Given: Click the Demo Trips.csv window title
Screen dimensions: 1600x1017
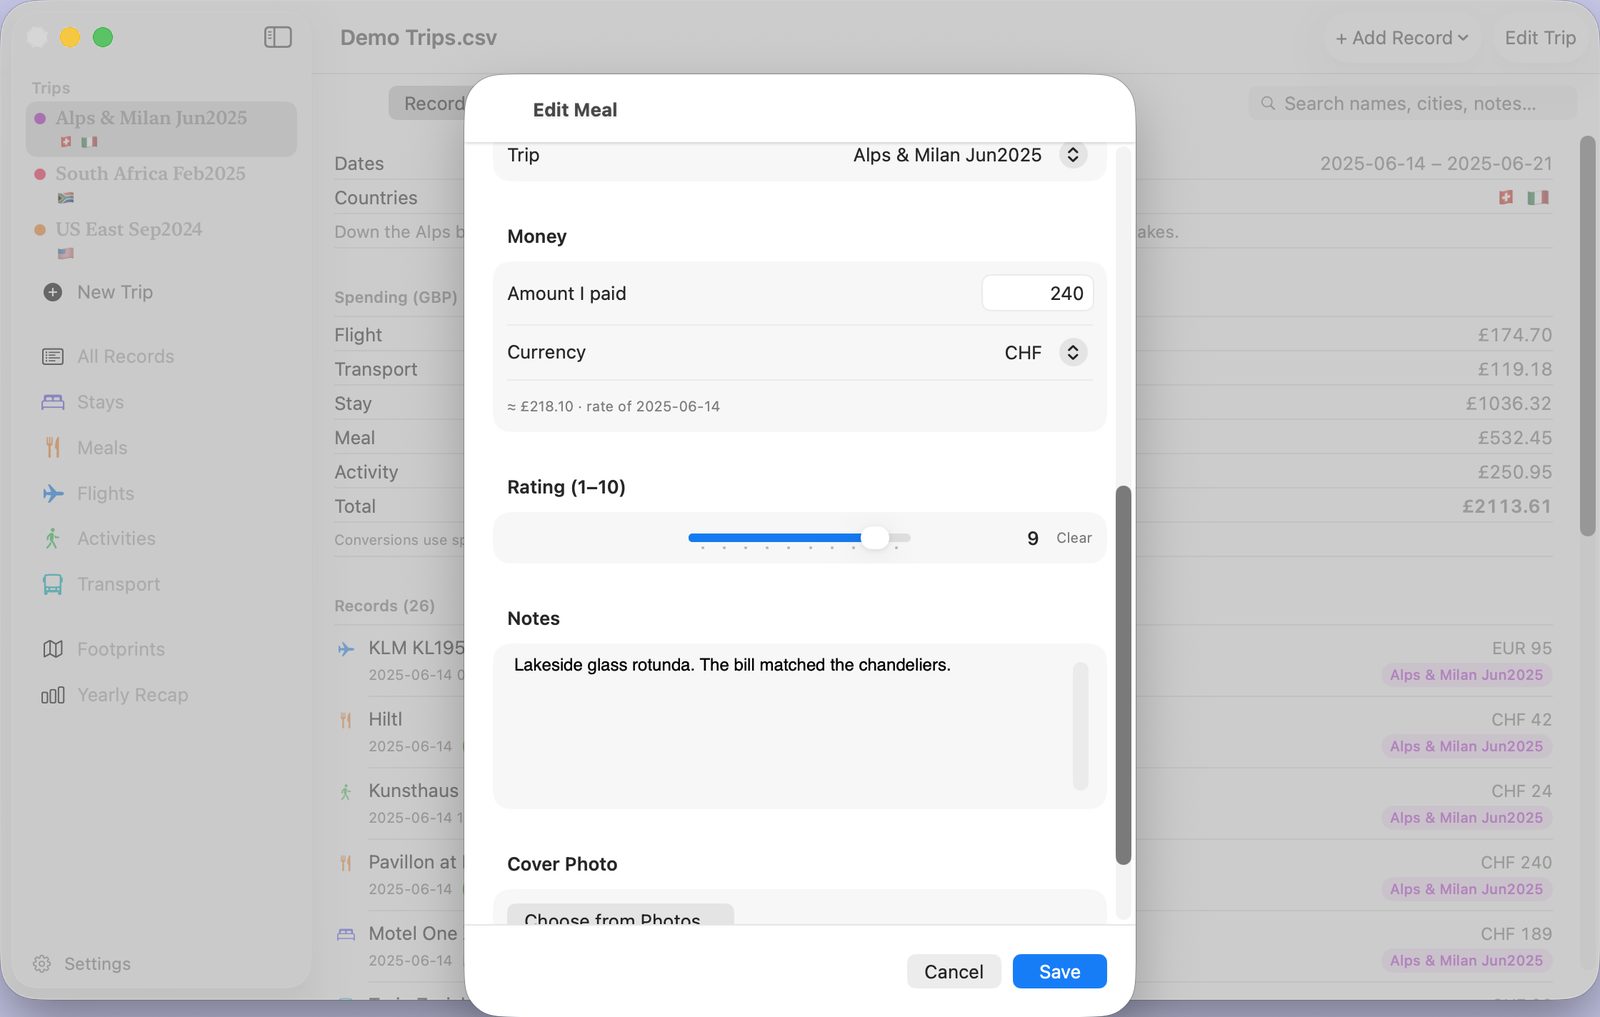Looking at the screenshot, I should click(418, 38).
